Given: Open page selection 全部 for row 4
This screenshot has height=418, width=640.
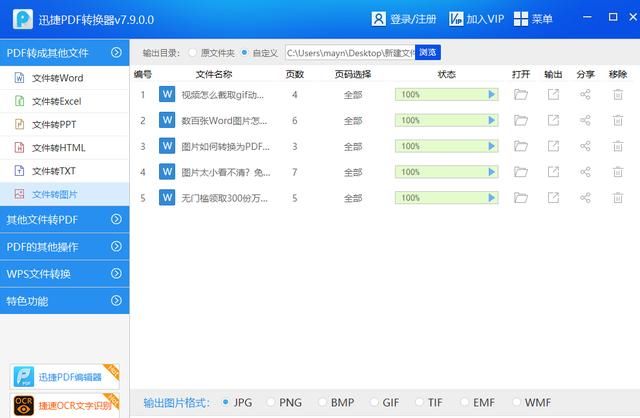Looking at the screenshot, I should point(353,172).
